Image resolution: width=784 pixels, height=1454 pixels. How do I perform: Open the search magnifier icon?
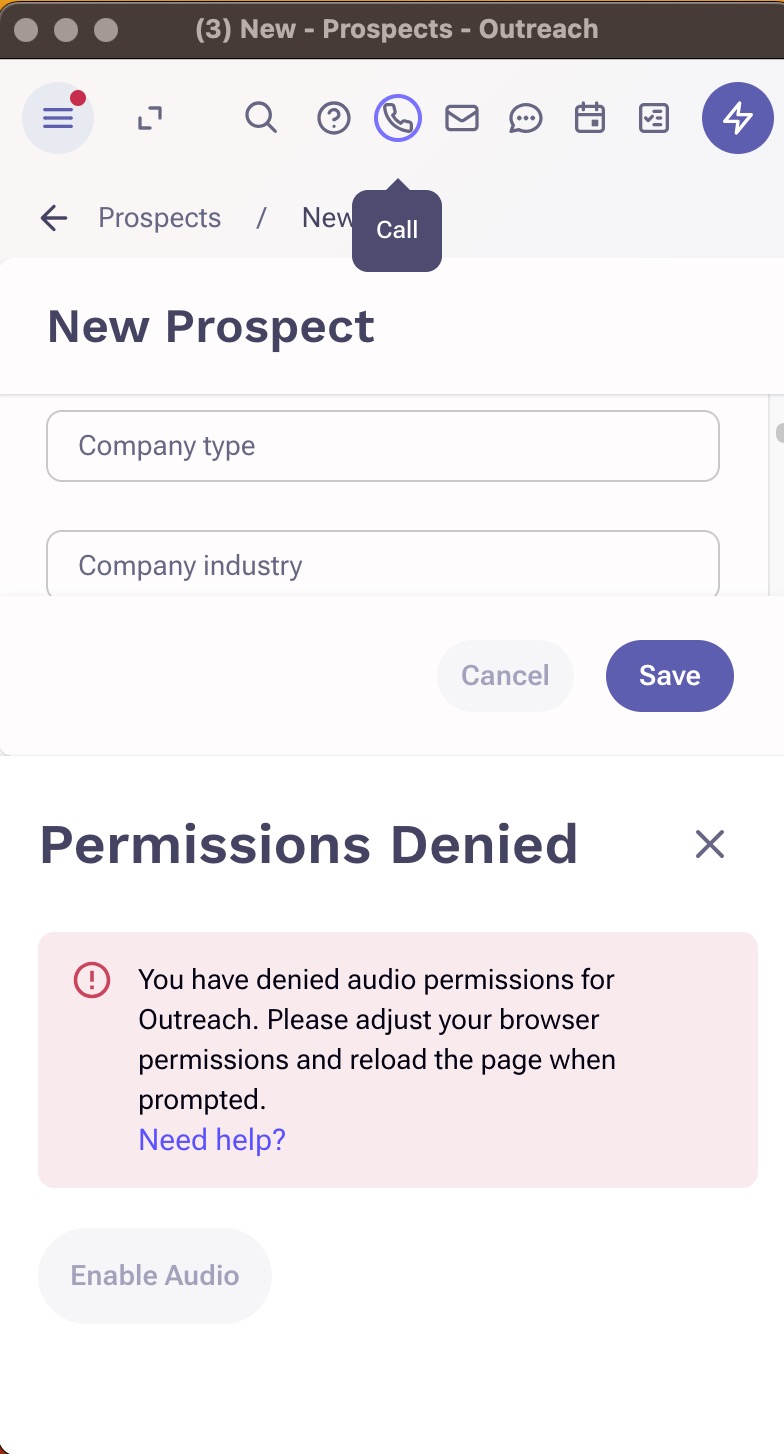coord(261,118)
